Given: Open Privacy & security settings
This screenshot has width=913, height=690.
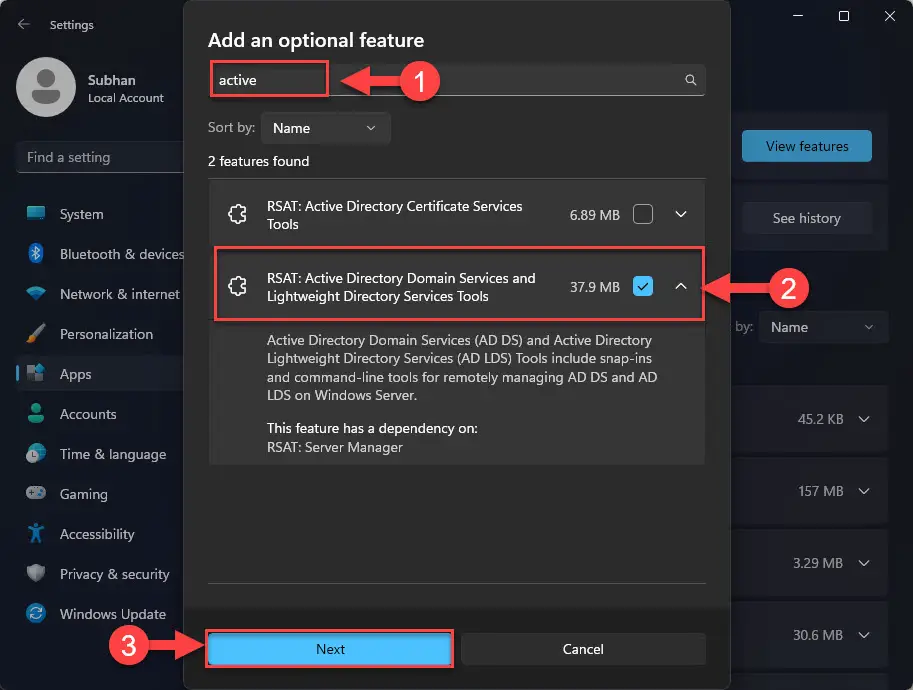Looking at the screenshot, I should [106, 574].
